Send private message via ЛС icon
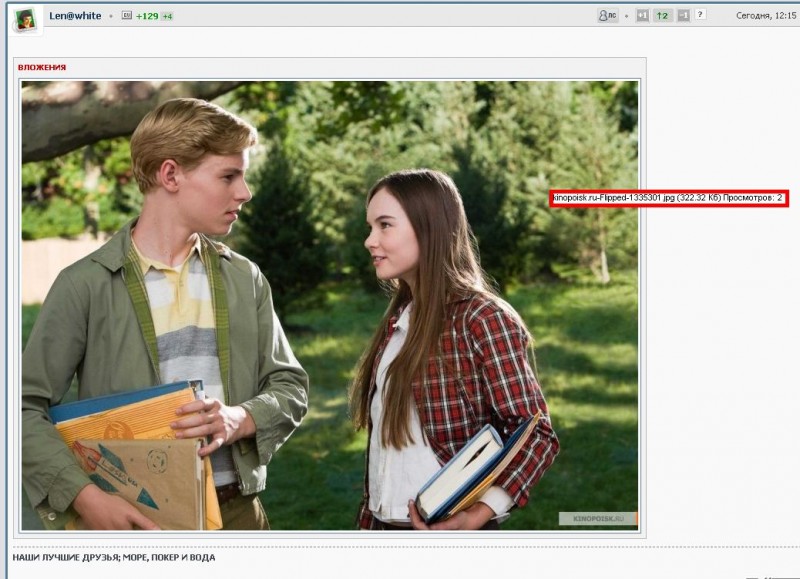The width and height of the screenshot is (800, 579). tap(606, 15)
